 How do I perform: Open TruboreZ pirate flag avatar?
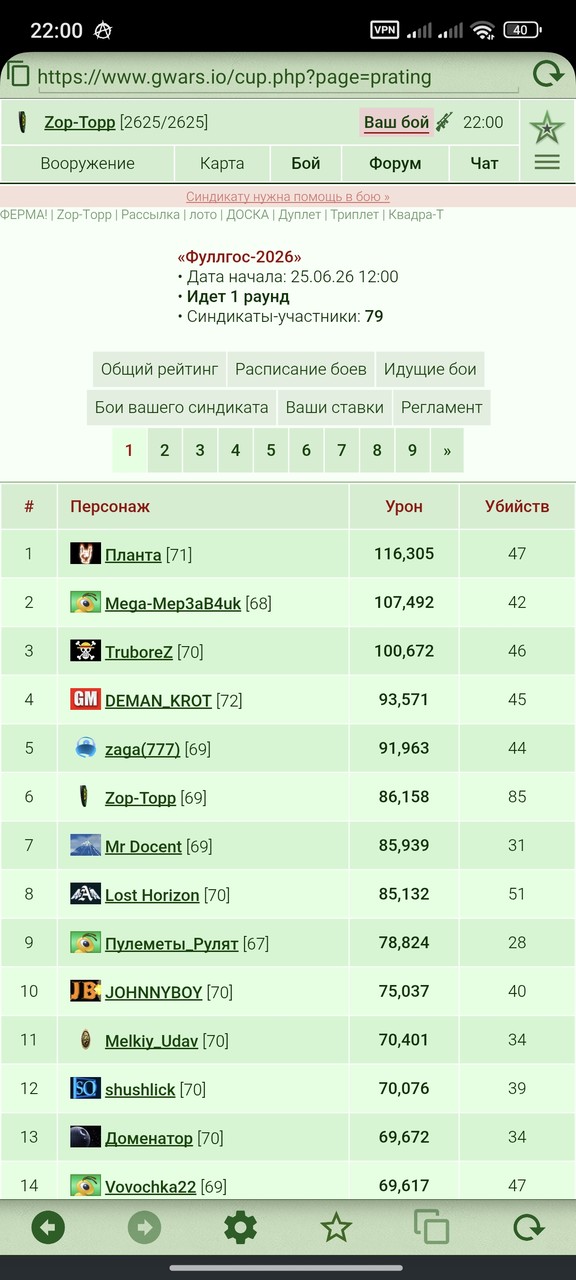(86, 651)
